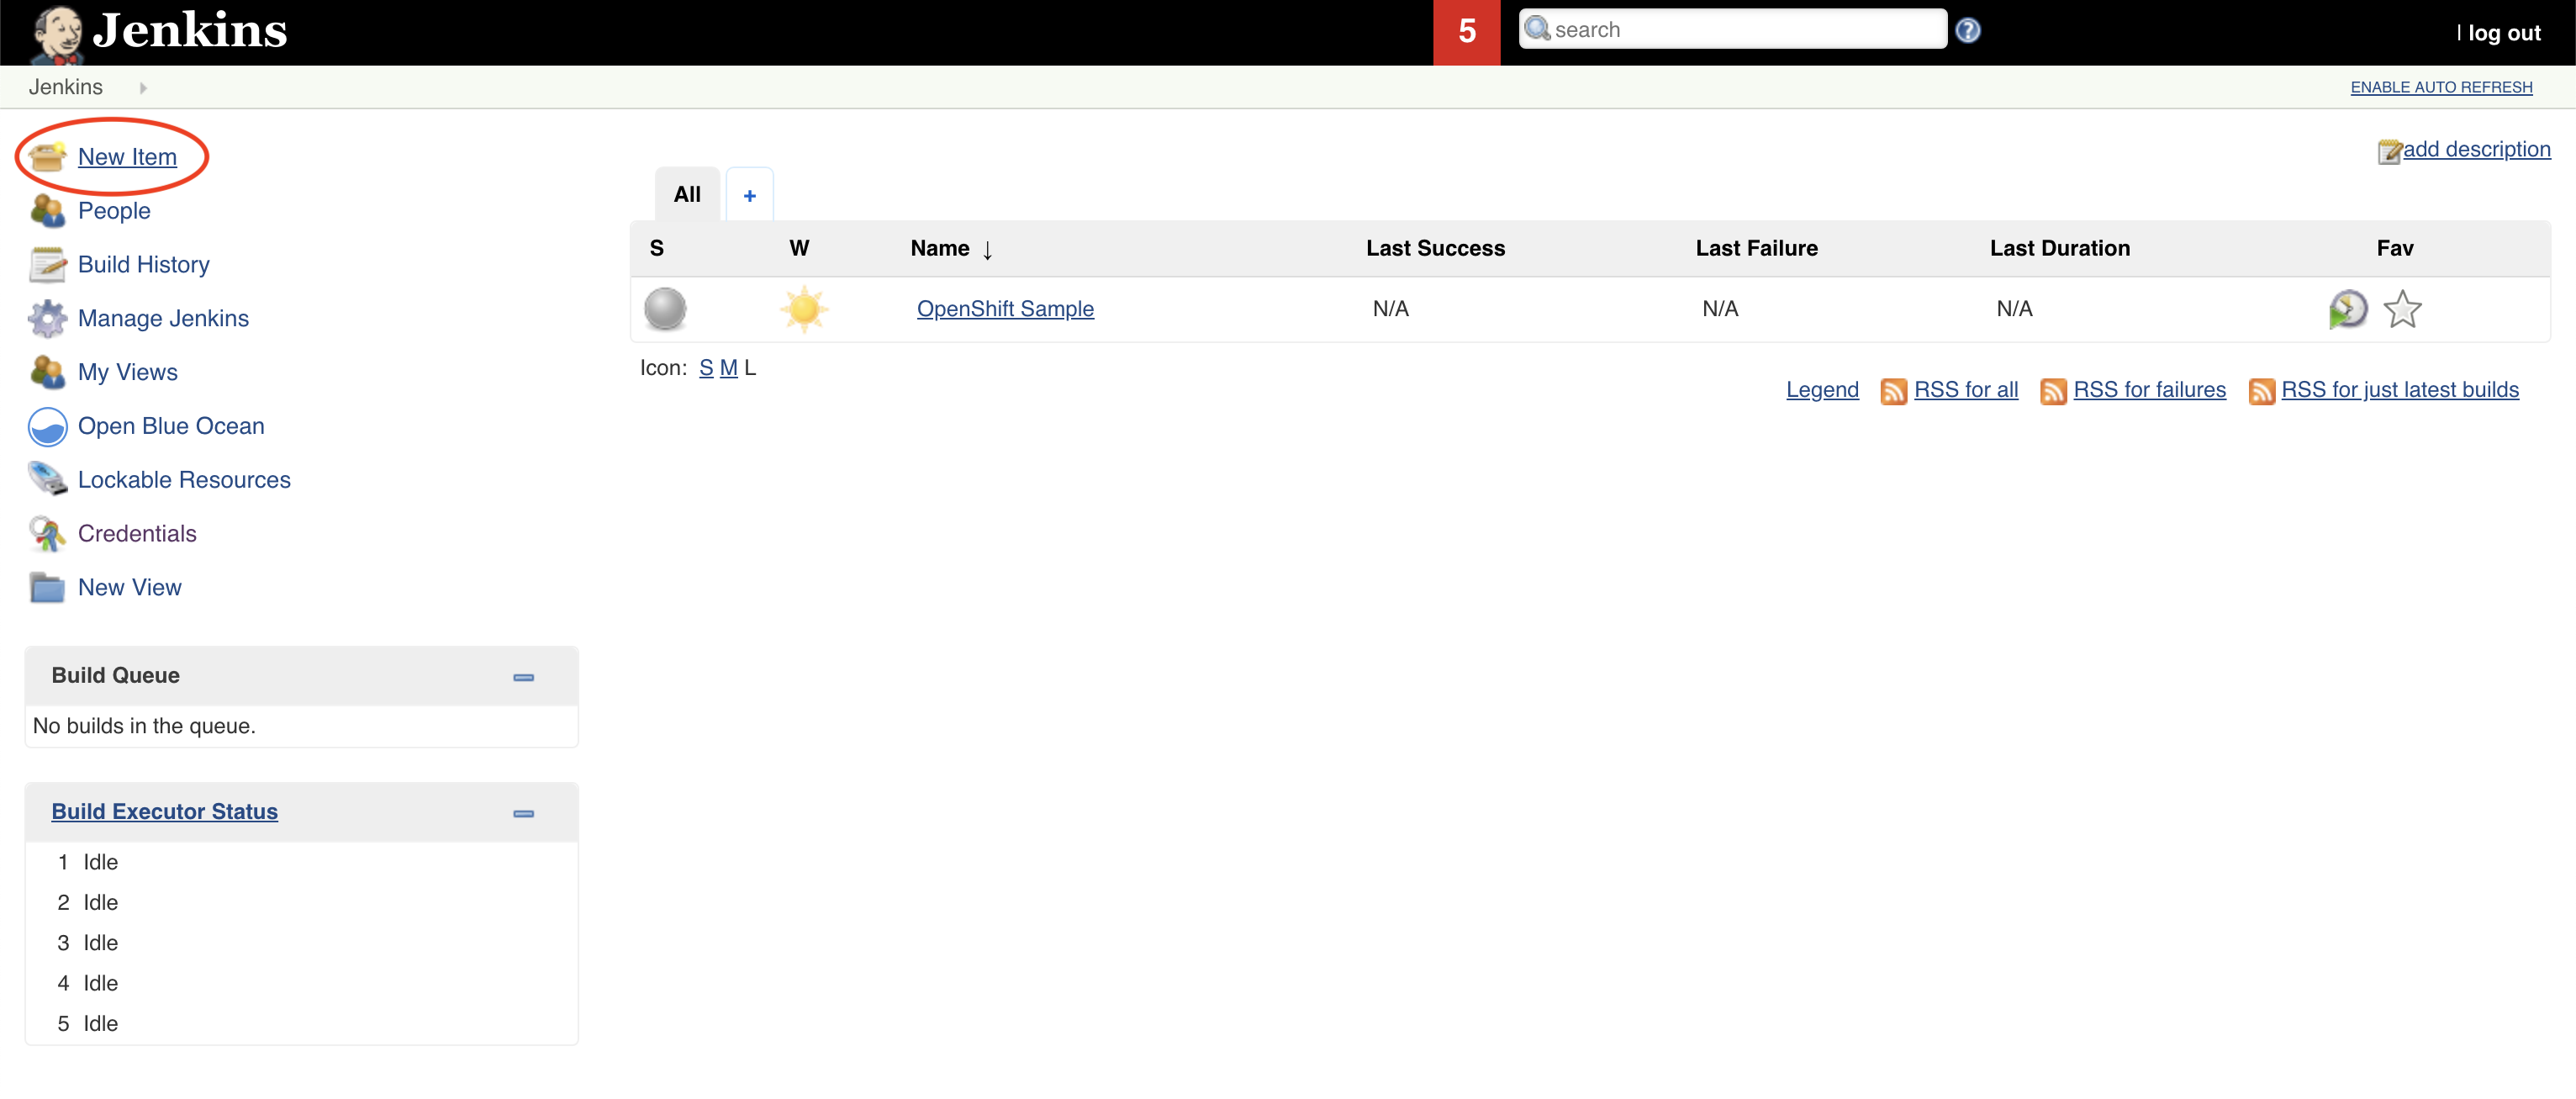
Task: Click the "No builds in the queue." text
Action: 144,726
